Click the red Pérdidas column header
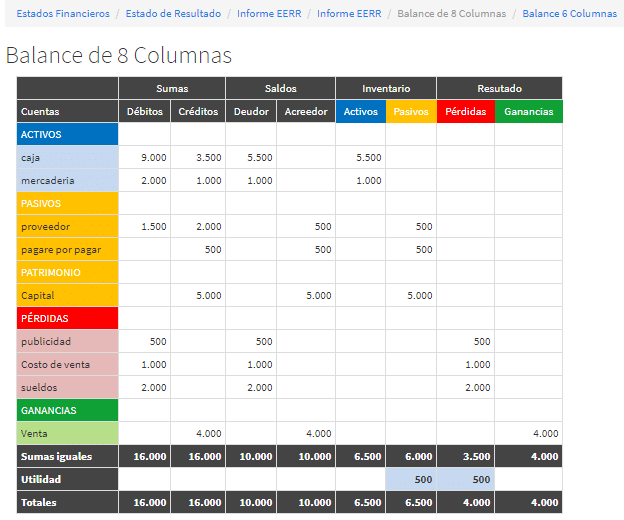This screenshot has height=520, width=624. 465,112
